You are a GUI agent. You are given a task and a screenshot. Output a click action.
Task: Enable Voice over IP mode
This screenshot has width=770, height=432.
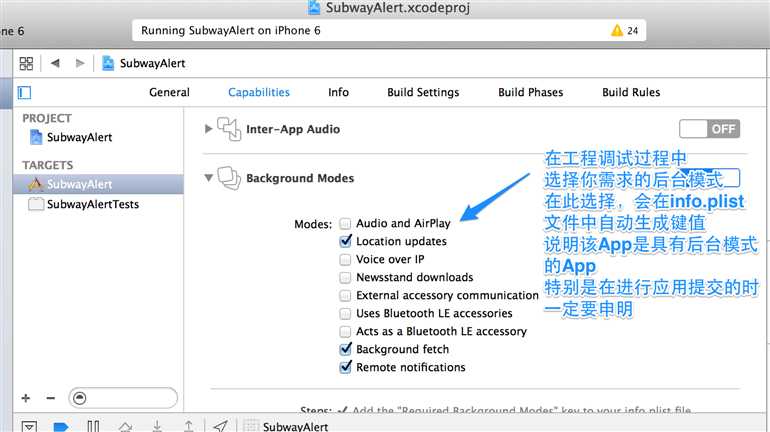click(345, 259)
